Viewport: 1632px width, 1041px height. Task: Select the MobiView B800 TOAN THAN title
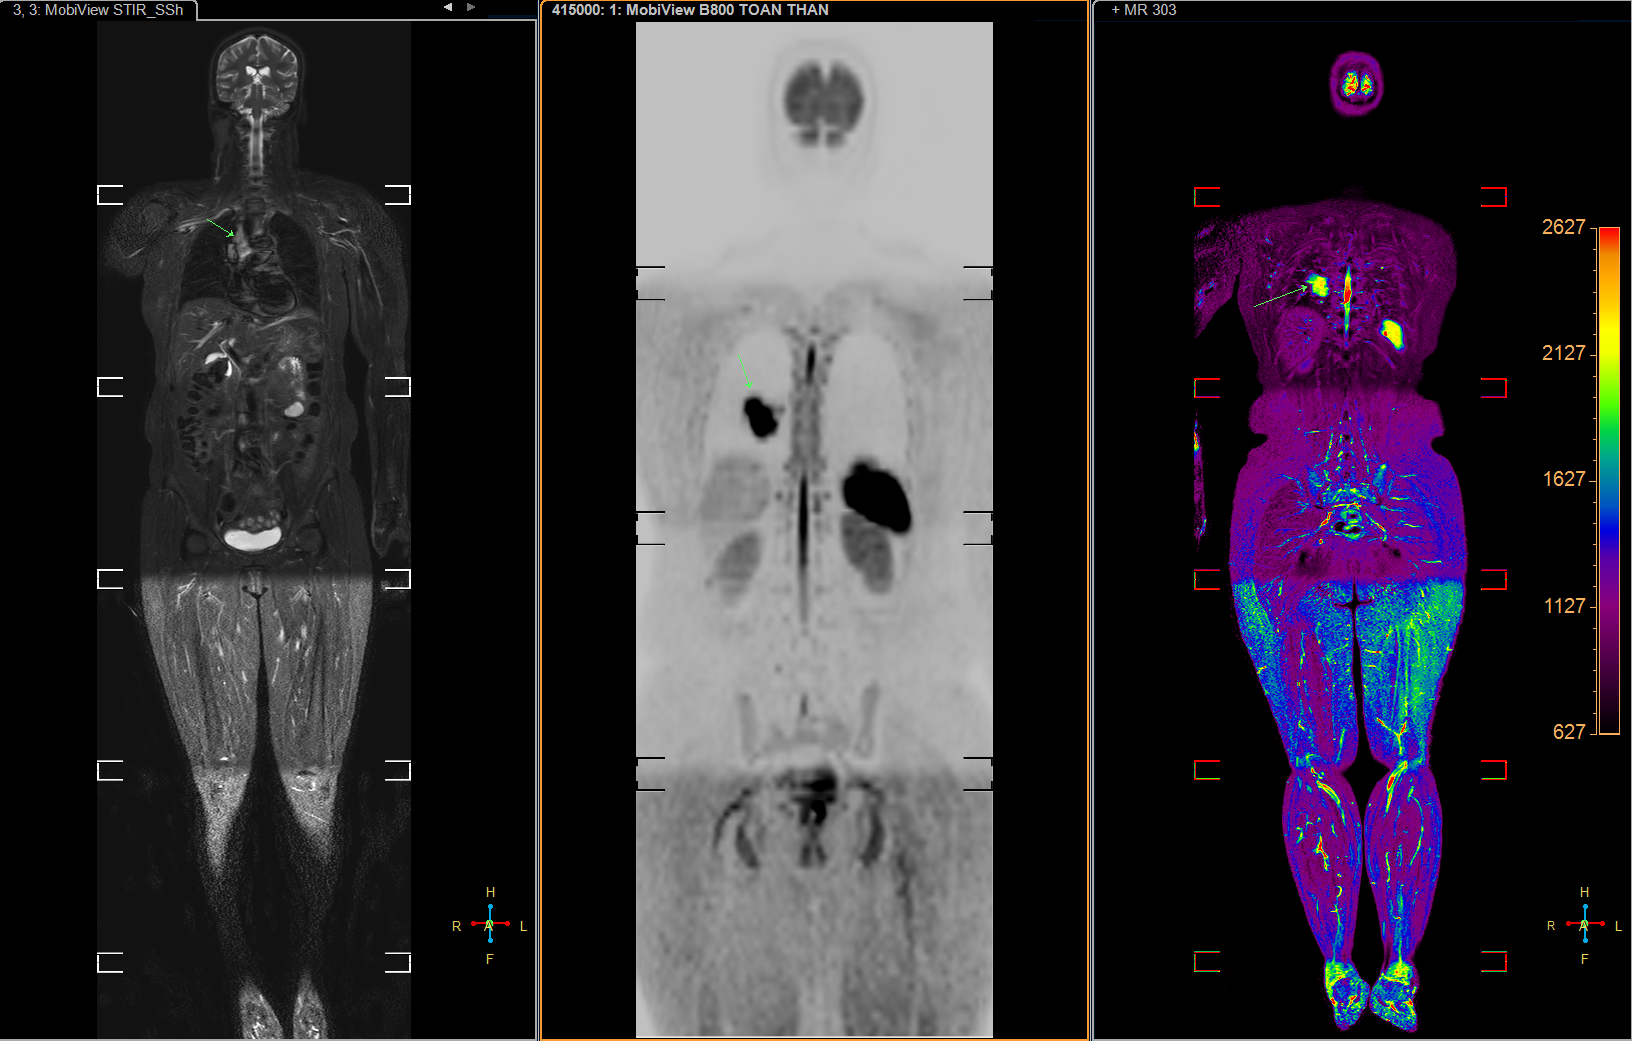coord(690,10)
